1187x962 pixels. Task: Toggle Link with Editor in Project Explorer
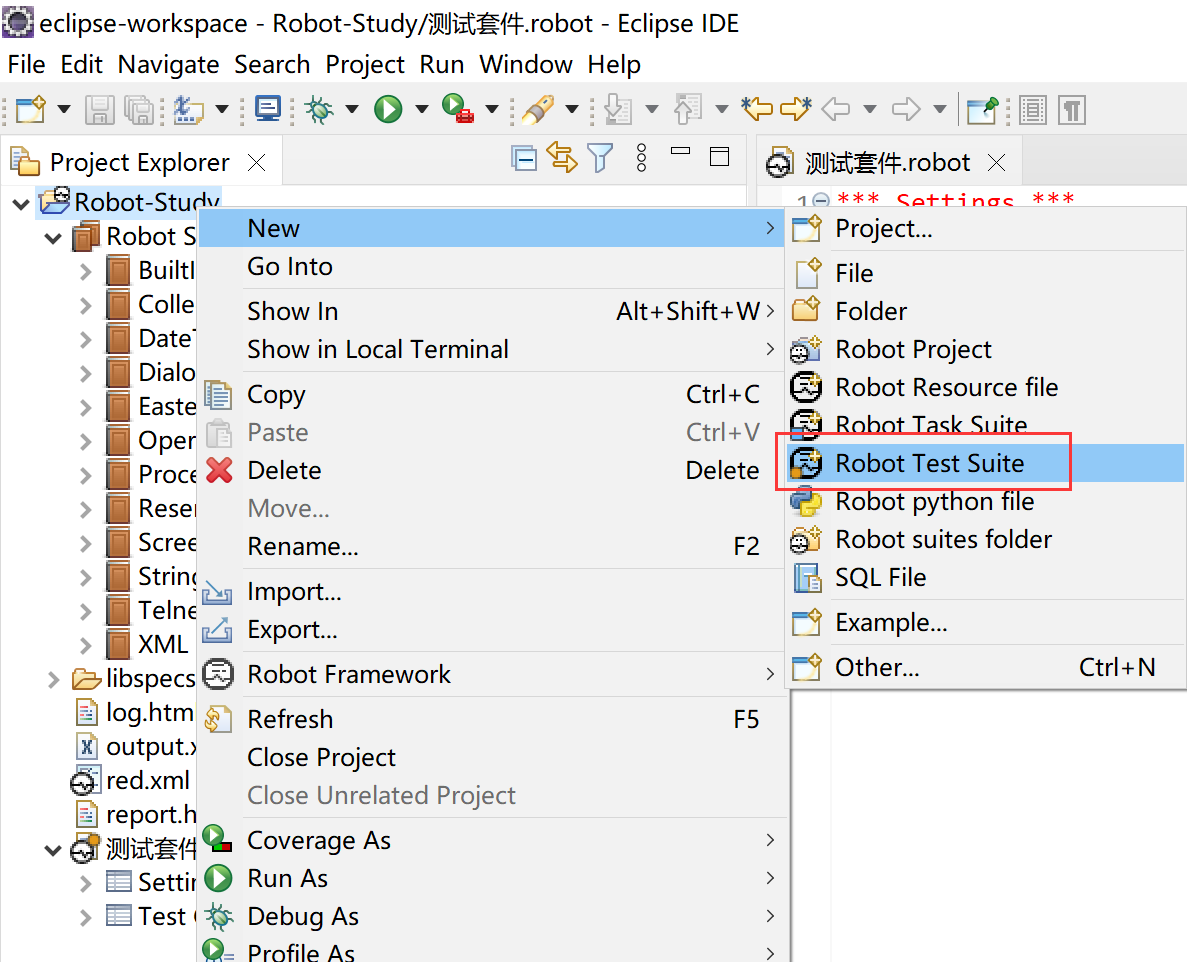point(562,157)
